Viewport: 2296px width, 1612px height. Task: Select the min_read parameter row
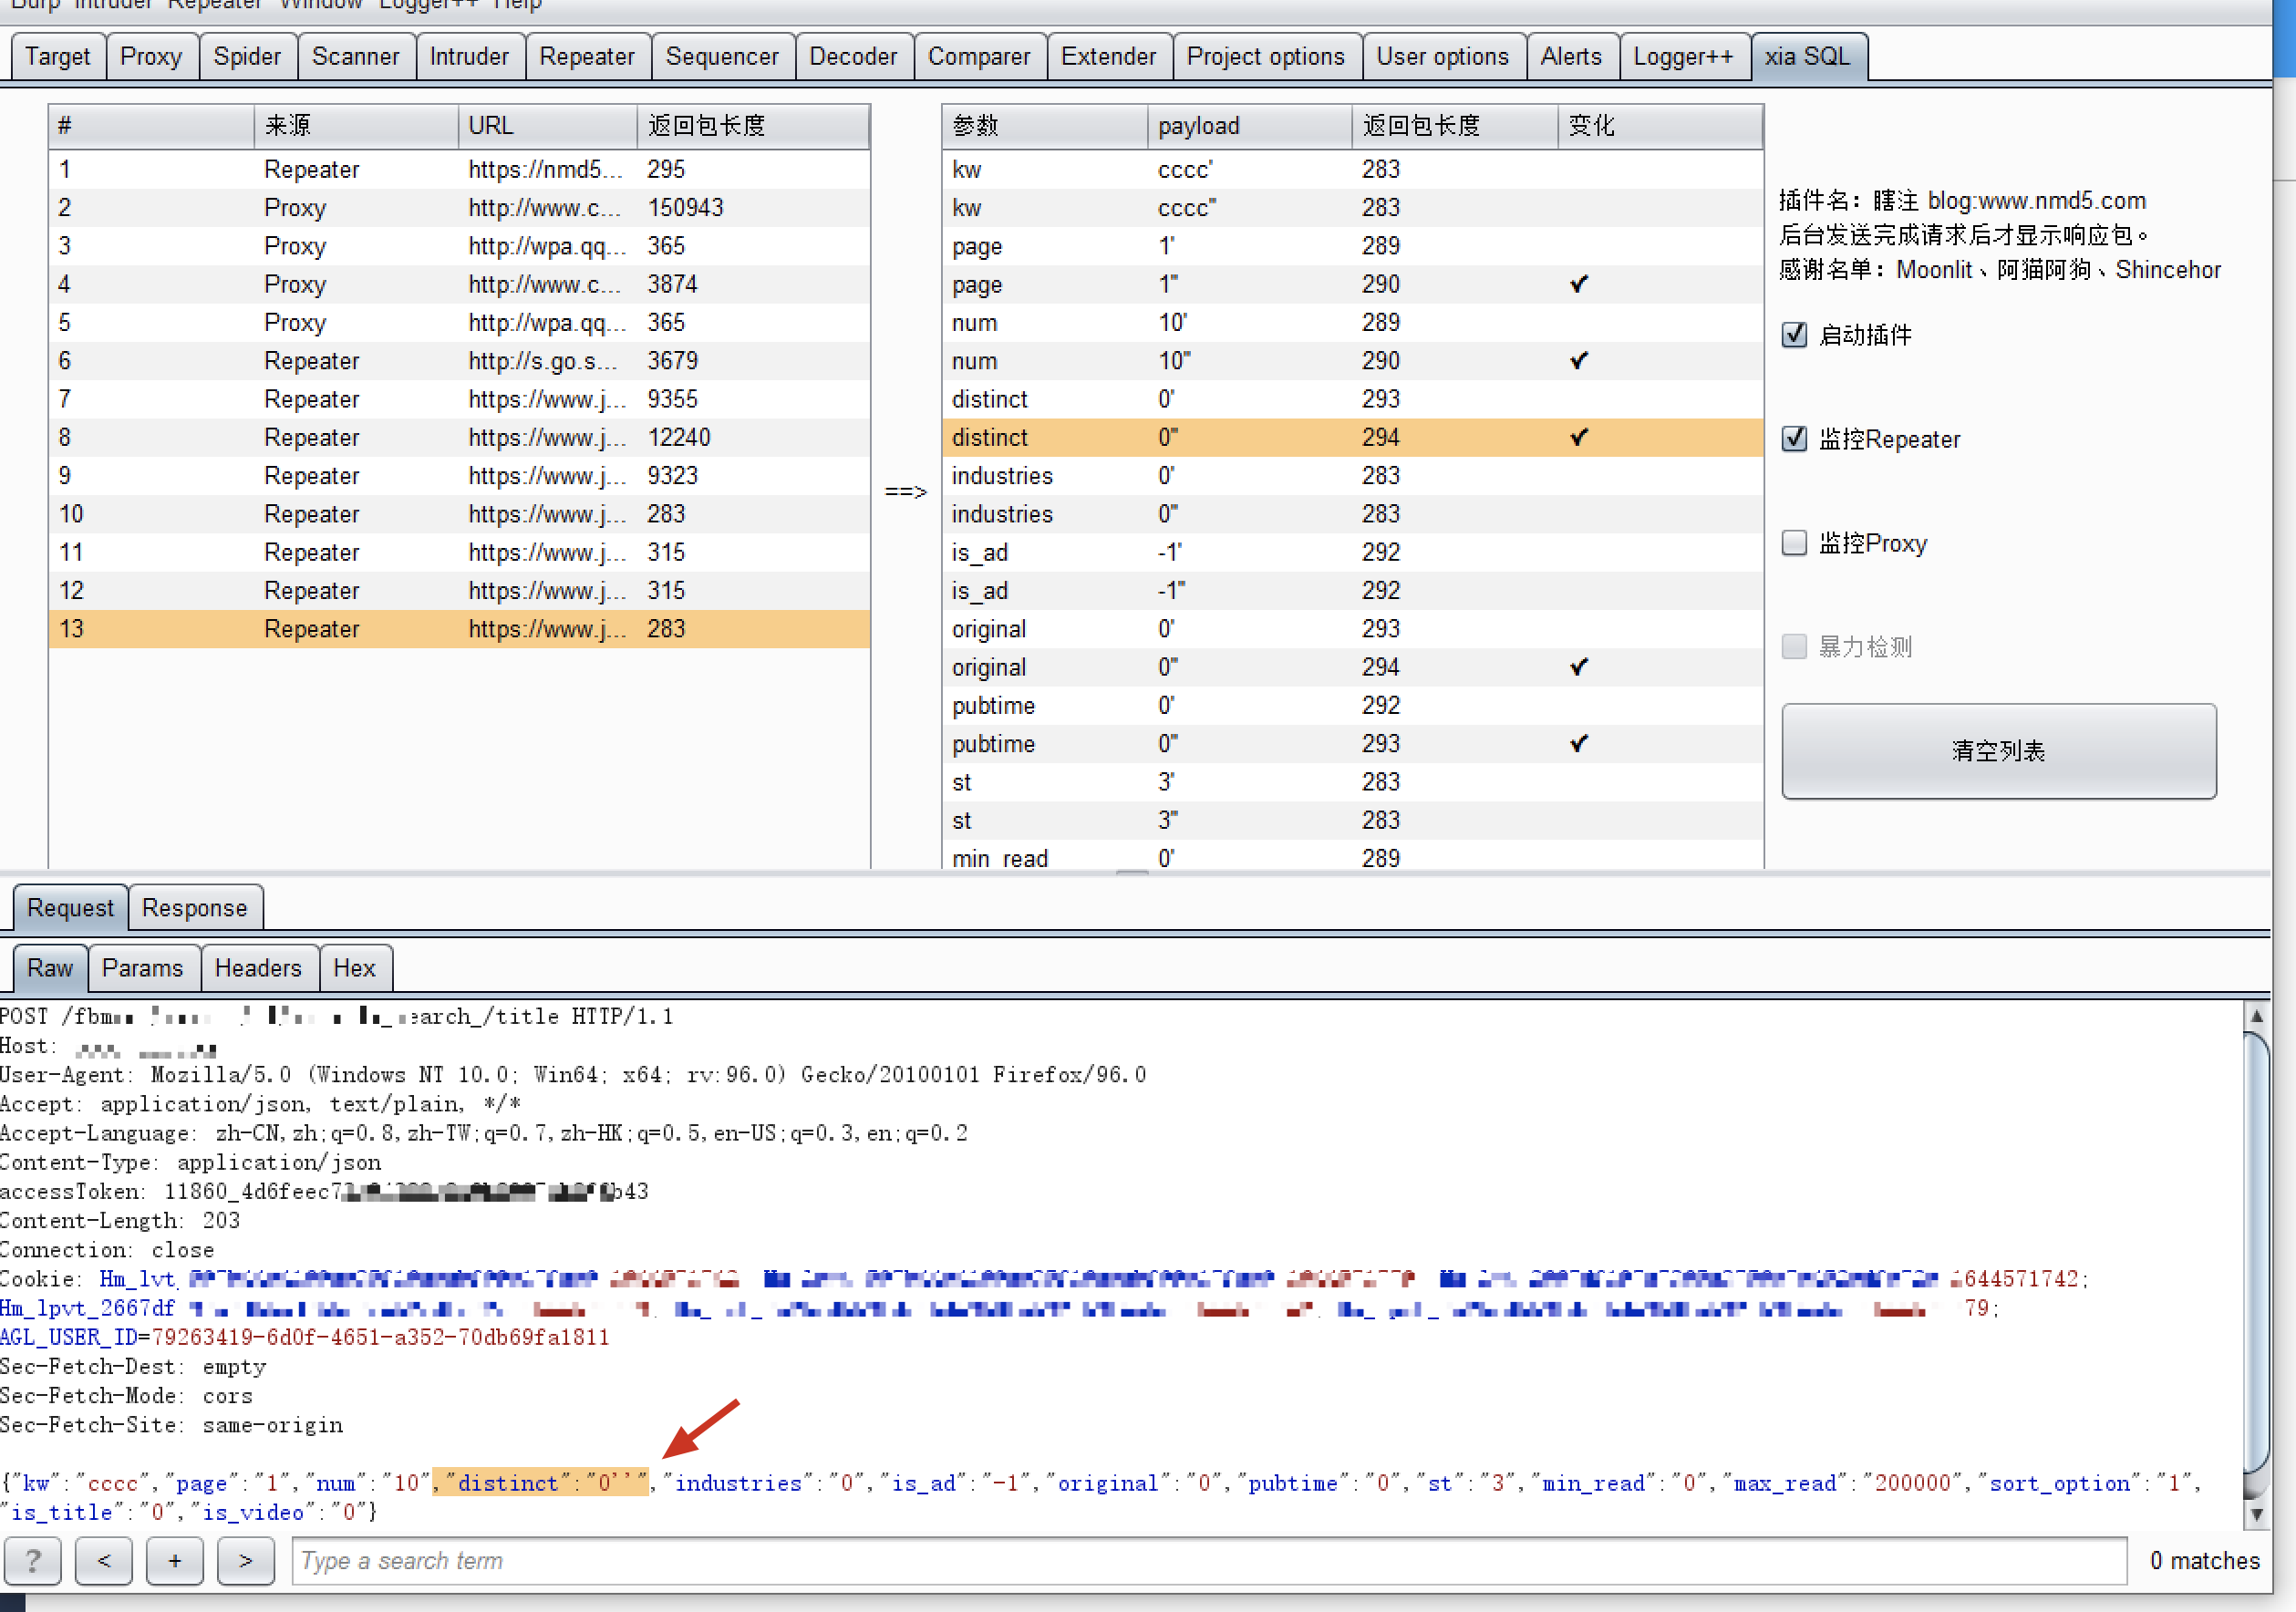pyautogui.click(x=1352, y=858)
